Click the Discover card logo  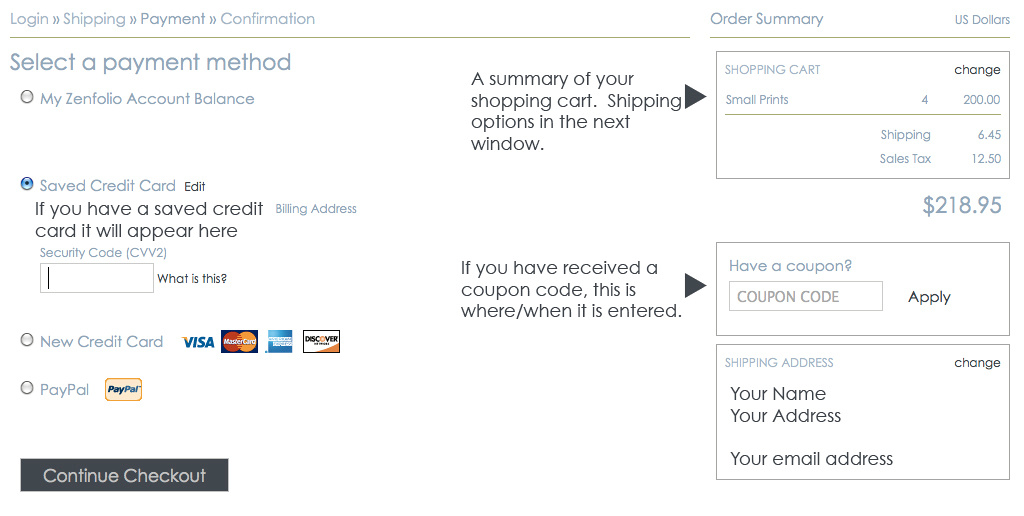[321, 342]
